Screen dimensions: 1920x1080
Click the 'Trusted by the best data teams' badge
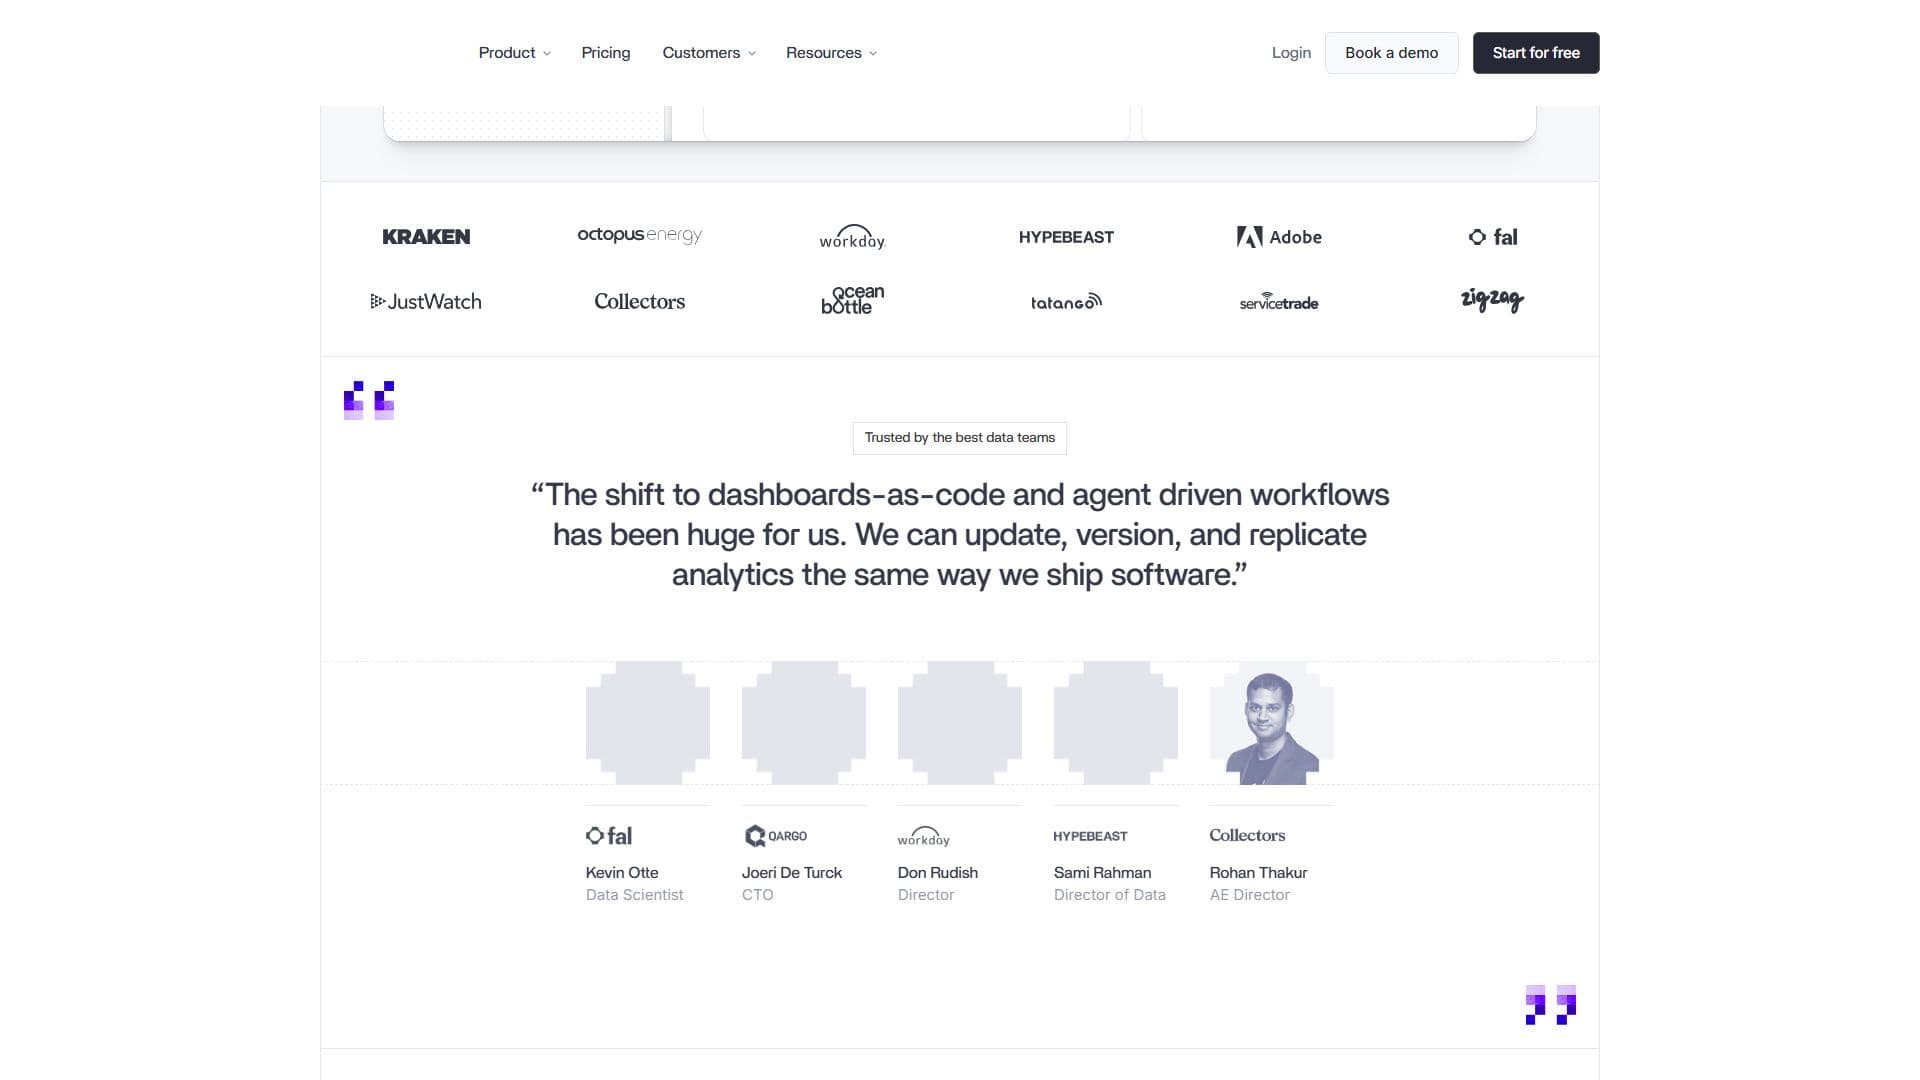tap(960, 438)
